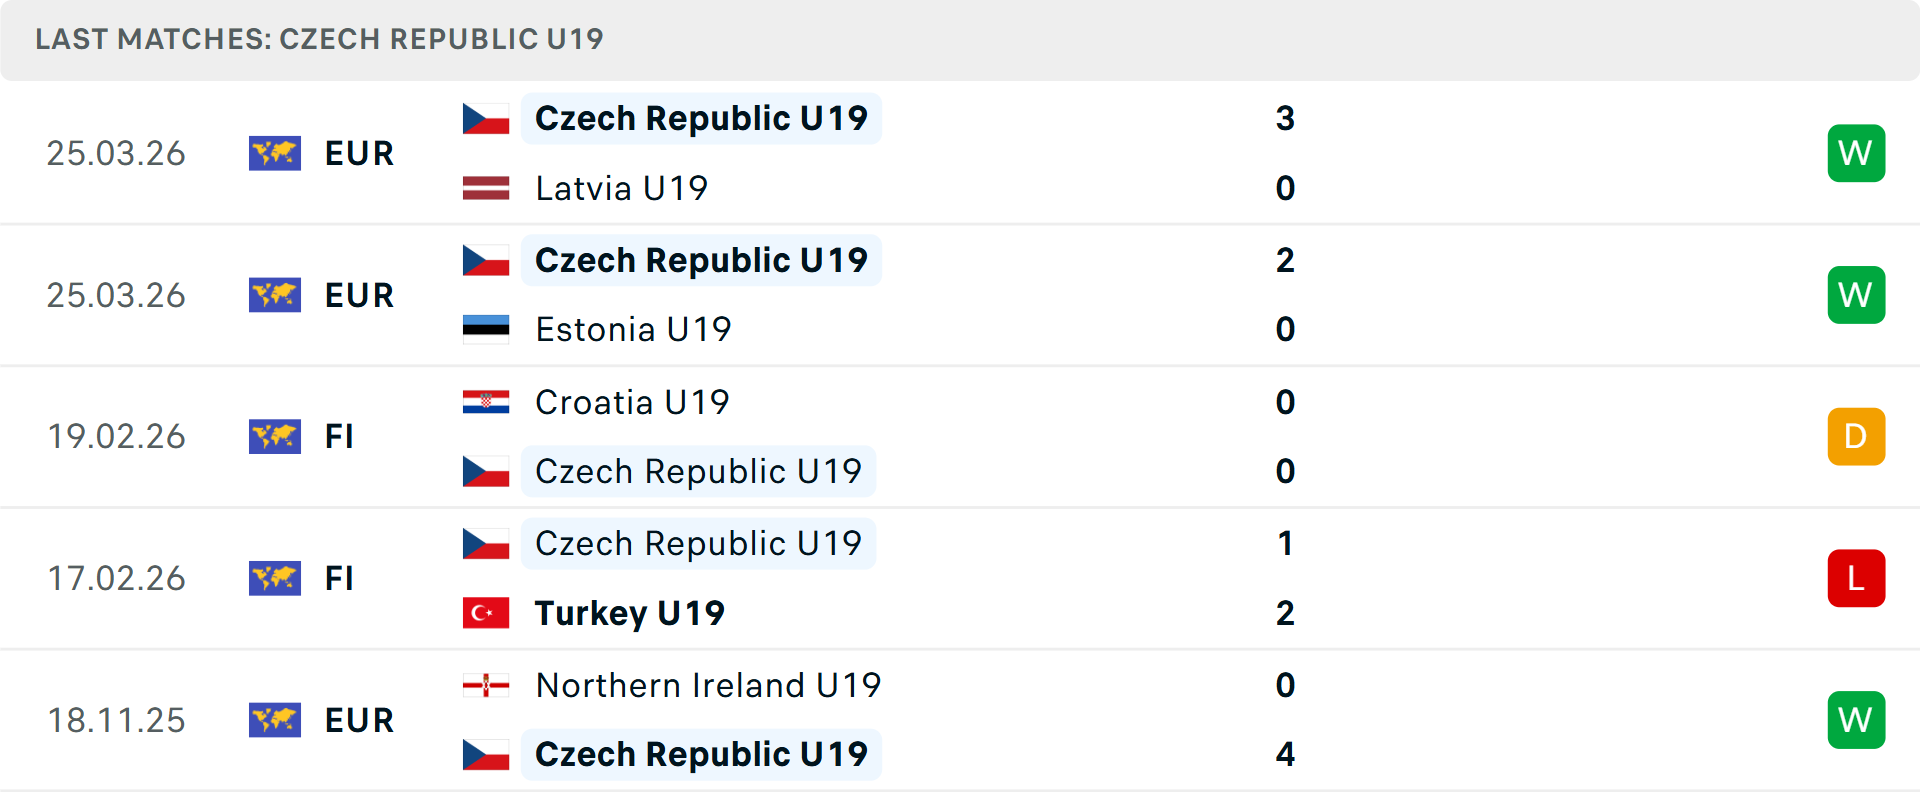1920x792 pixels.
Task: Click the Croatia U19 flag icon
Action: click(x=486, y=402)
